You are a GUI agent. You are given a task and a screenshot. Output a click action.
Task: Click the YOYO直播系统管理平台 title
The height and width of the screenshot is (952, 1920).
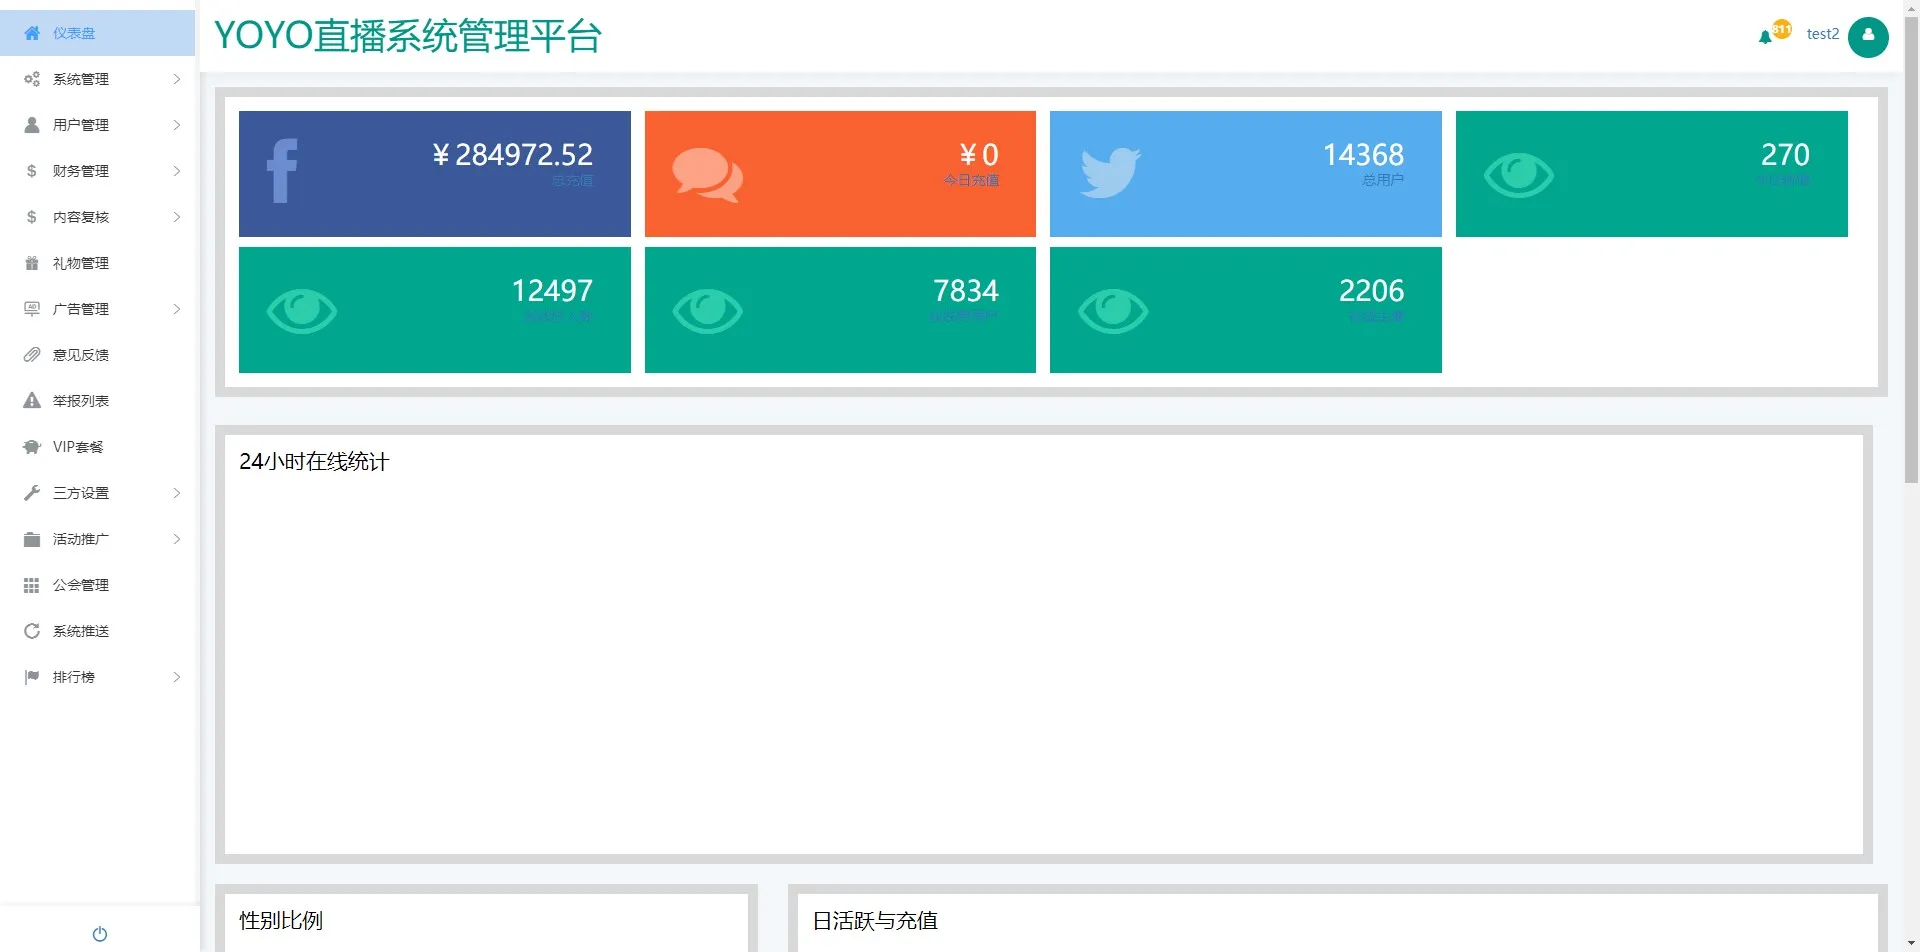pyautogui.click(x=408, y=36)
